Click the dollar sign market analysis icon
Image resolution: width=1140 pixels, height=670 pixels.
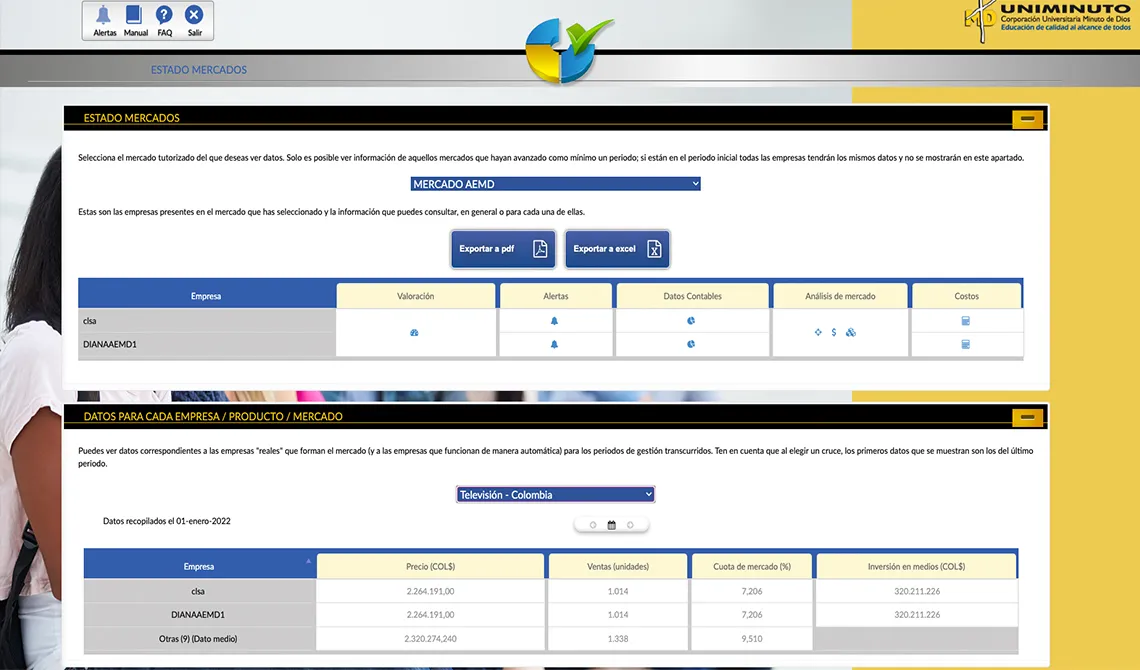pyautogui.click(x=834, y=332)
